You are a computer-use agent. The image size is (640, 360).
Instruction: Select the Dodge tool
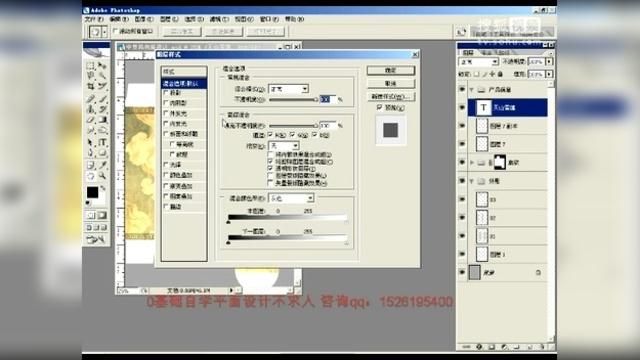(x=102, y=130)
